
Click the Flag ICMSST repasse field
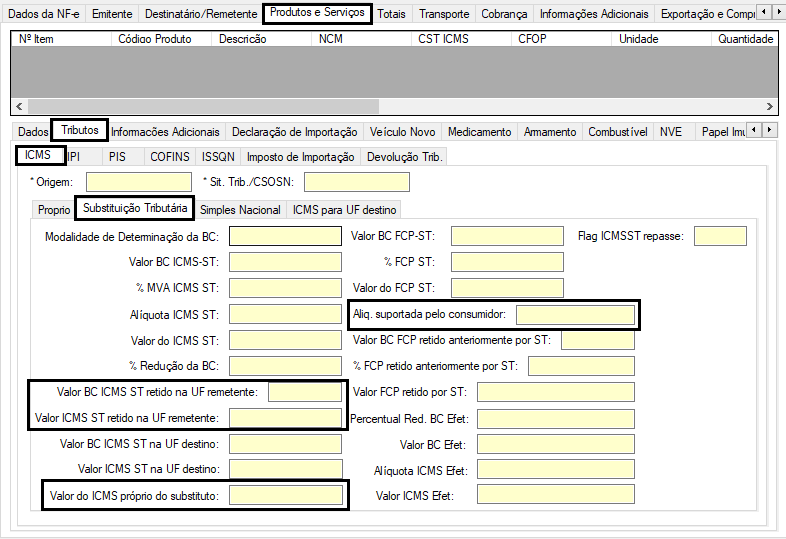click(x=720, y=237)
